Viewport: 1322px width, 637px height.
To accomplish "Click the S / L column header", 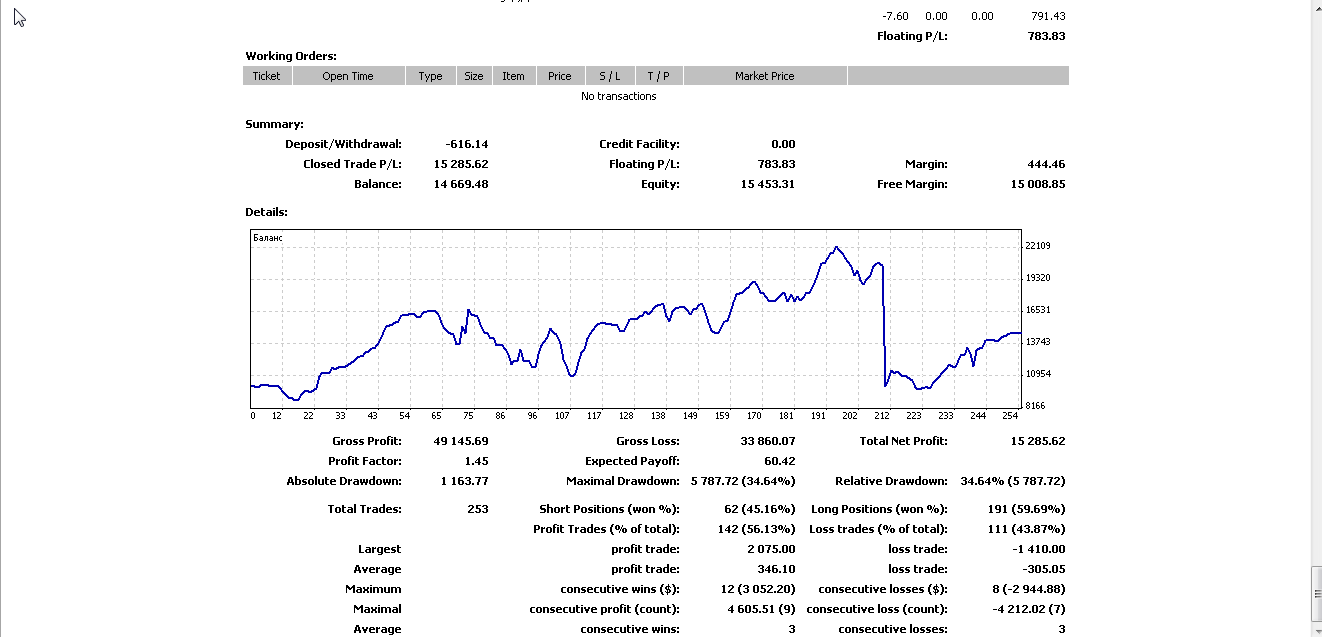I will (610, 76).
